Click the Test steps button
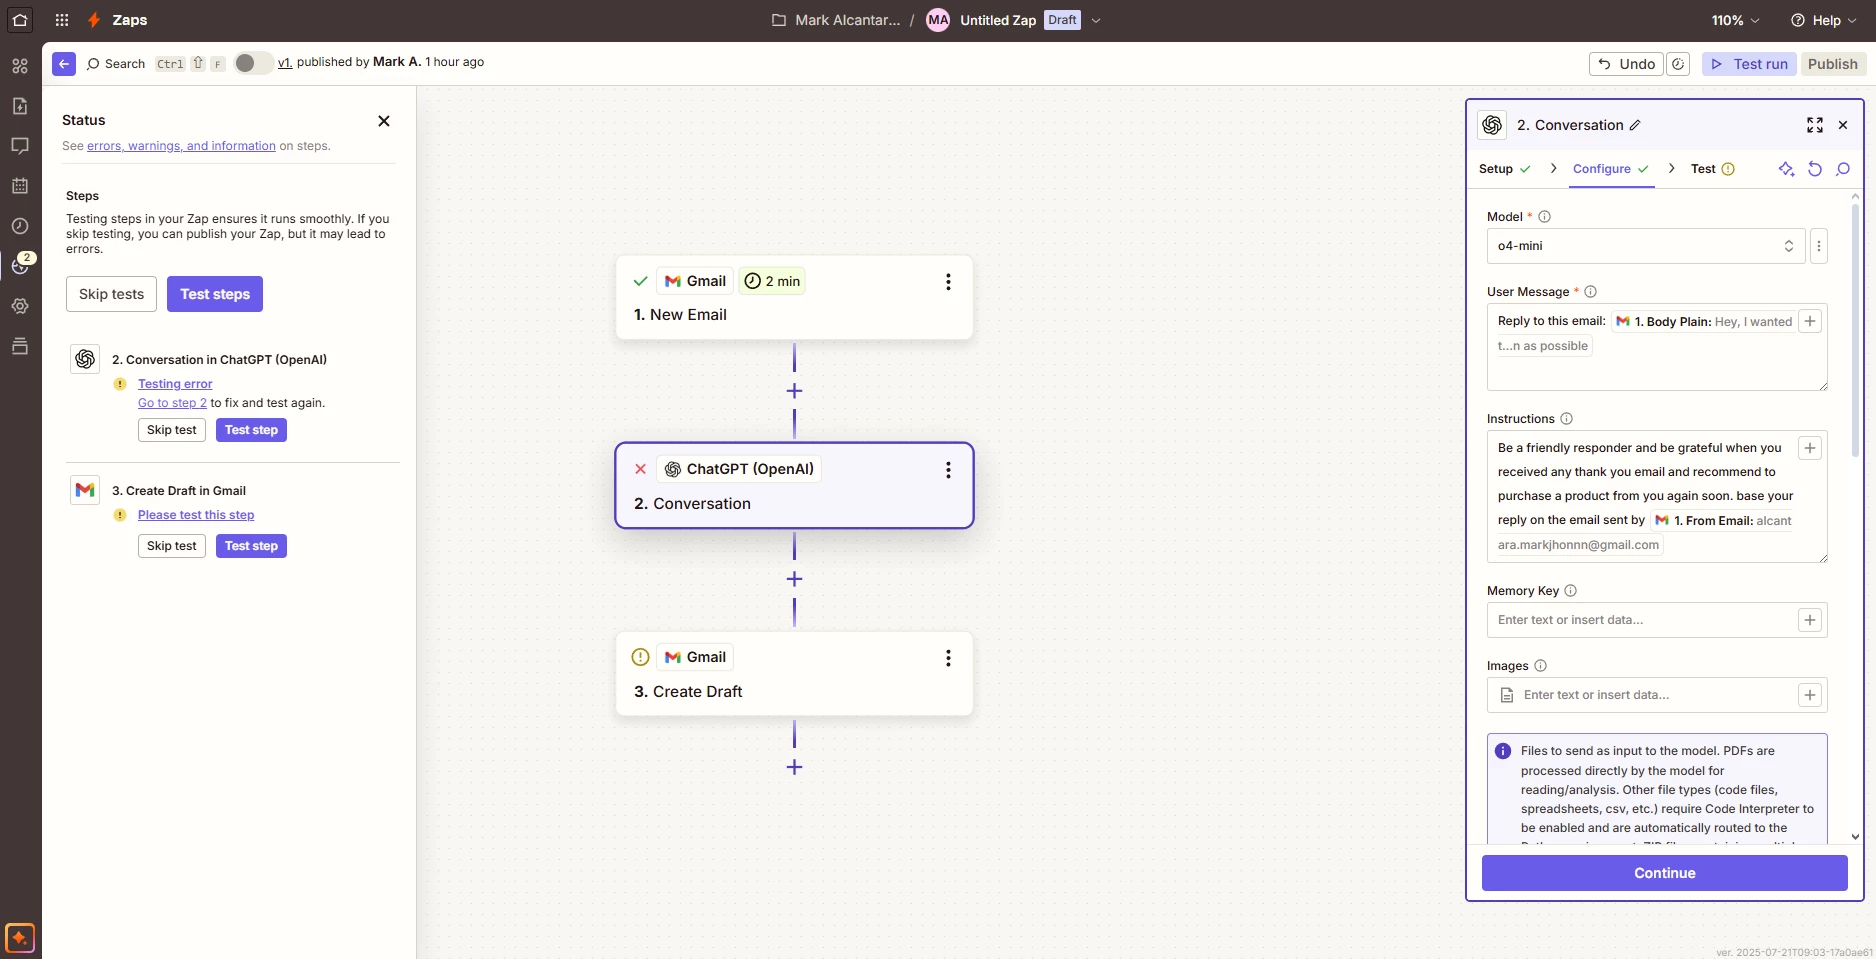Image resolution: width=1876 pixels, height=959 pixels. [x=215, y=294]
